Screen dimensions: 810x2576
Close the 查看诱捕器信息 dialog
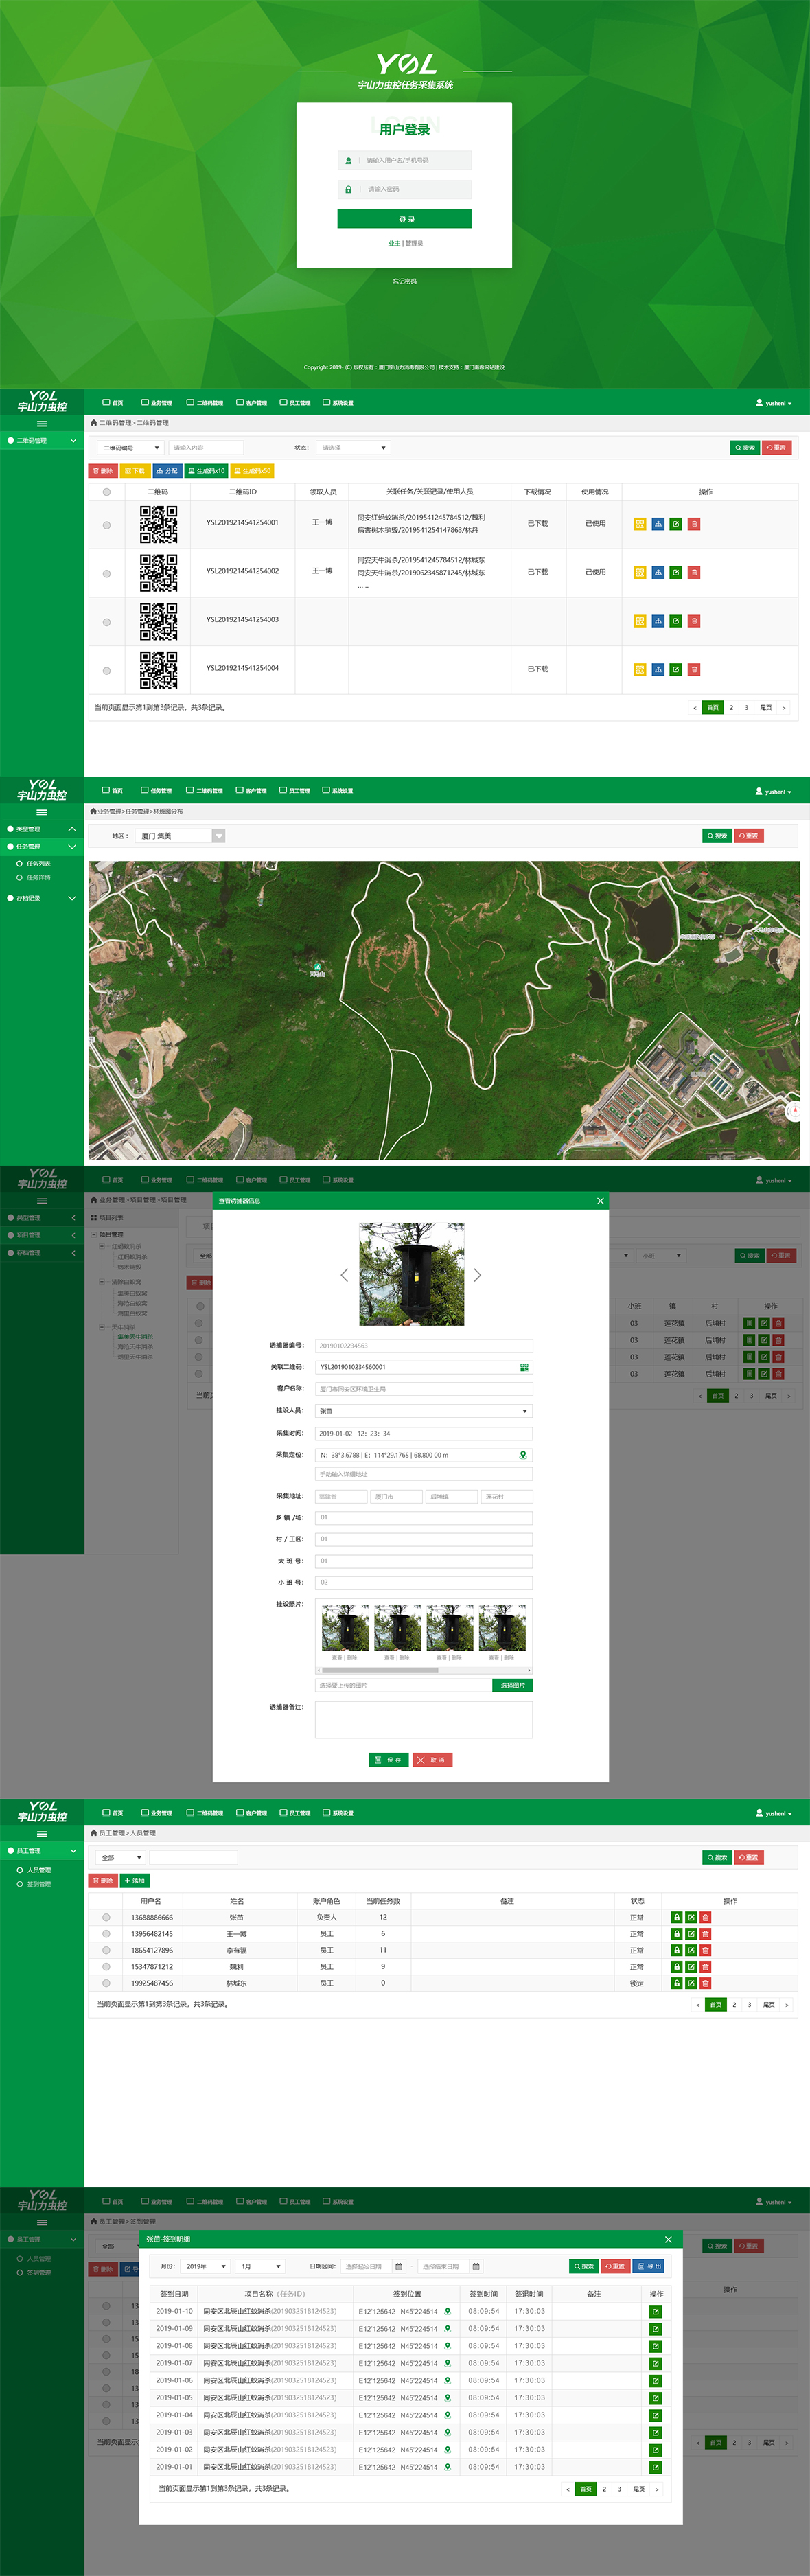[x=600, y=1201]
